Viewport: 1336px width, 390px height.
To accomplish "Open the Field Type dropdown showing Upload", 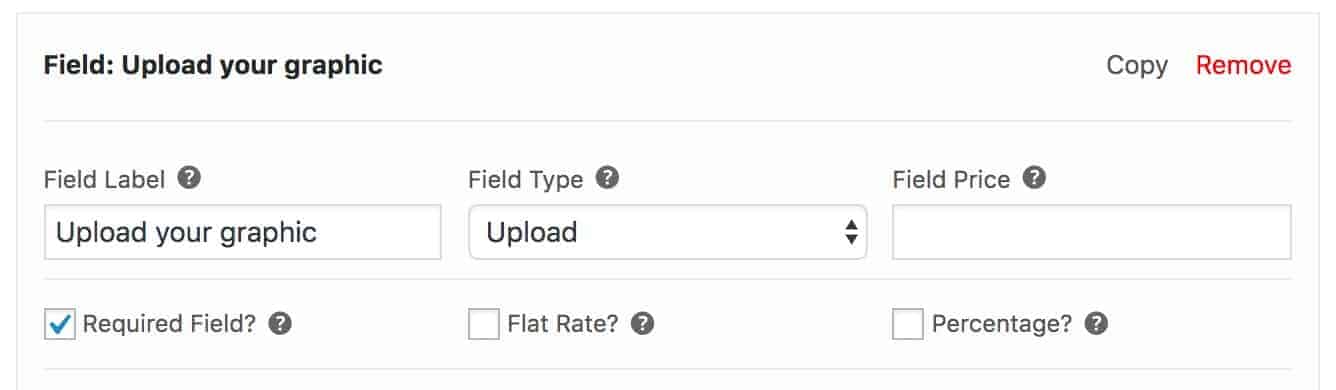I will 668,232.
